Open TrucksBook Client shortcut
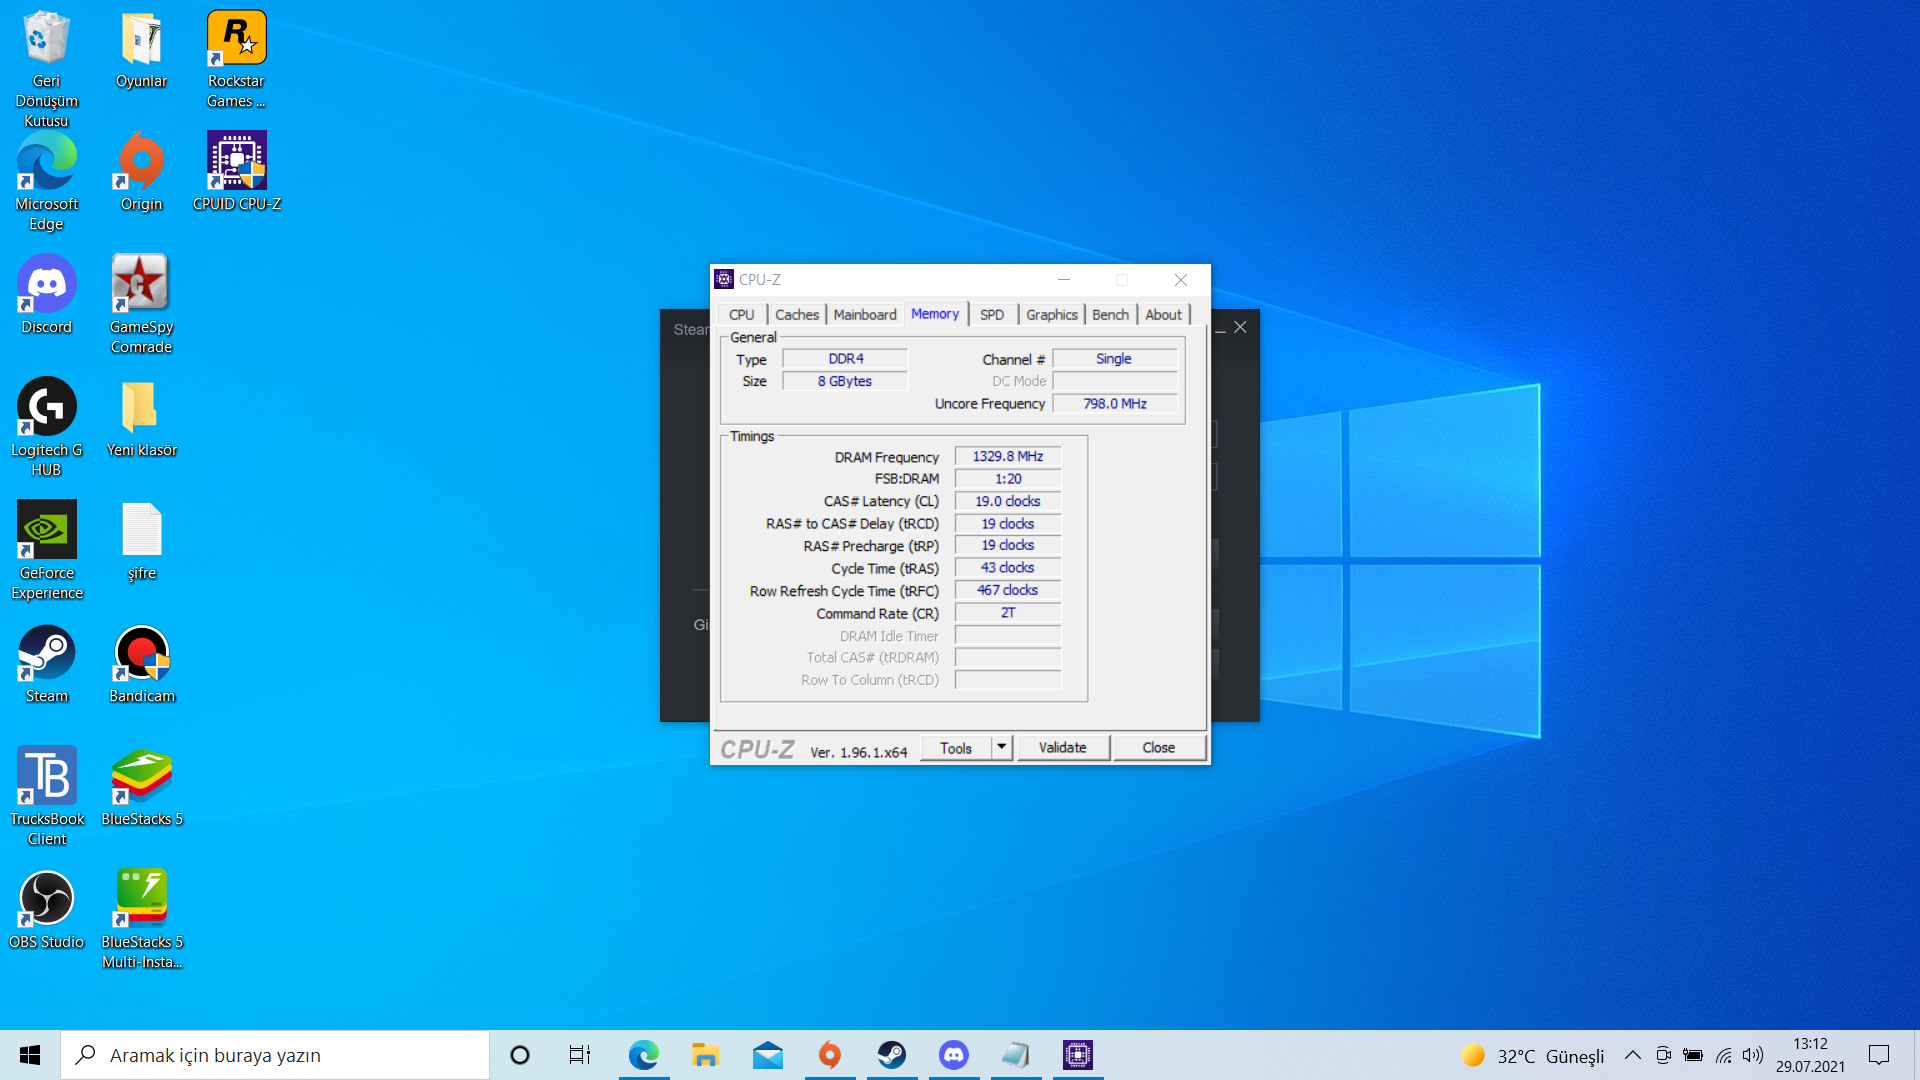1920x1080 pixels. pyautogui.click(x=46, y=797)
